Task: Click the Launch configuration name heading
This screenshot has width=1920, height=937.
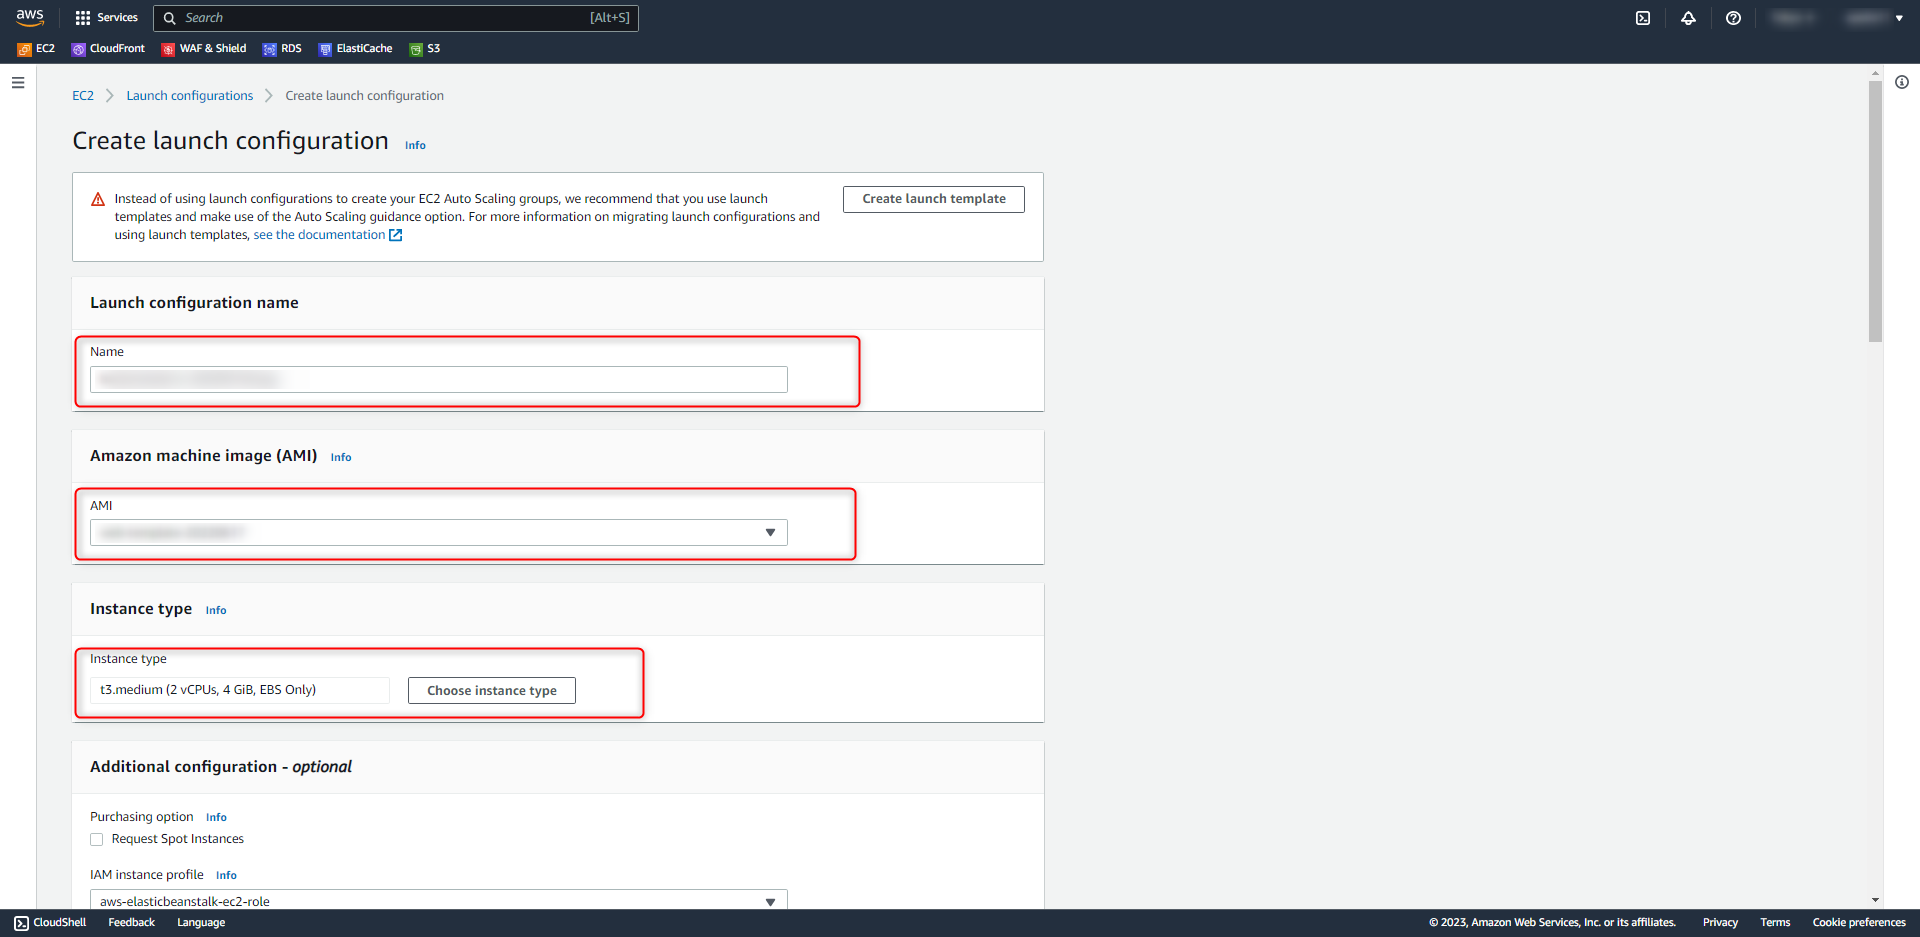Action: [194, 303]
